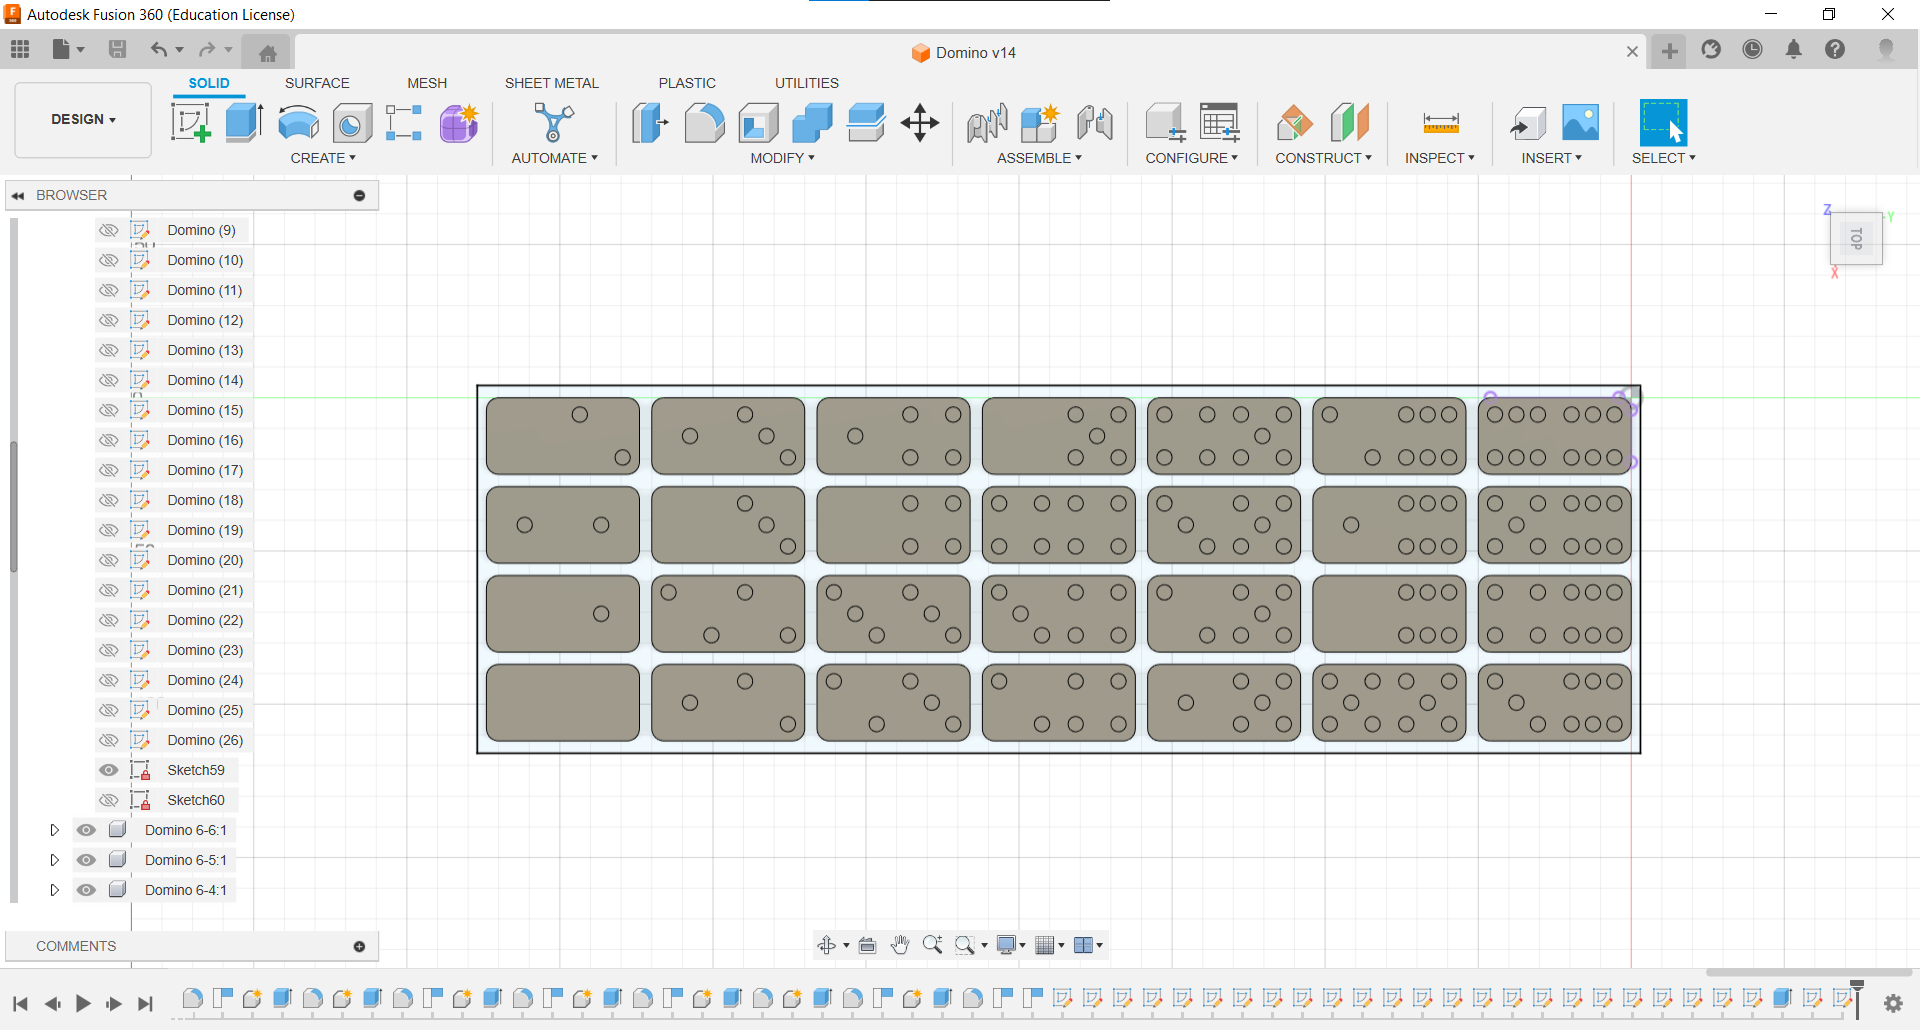This screenshot has width=1920, height=1030.
Task: Click the TOP face of ViewCube
Action: click(x=1856, y=239)
